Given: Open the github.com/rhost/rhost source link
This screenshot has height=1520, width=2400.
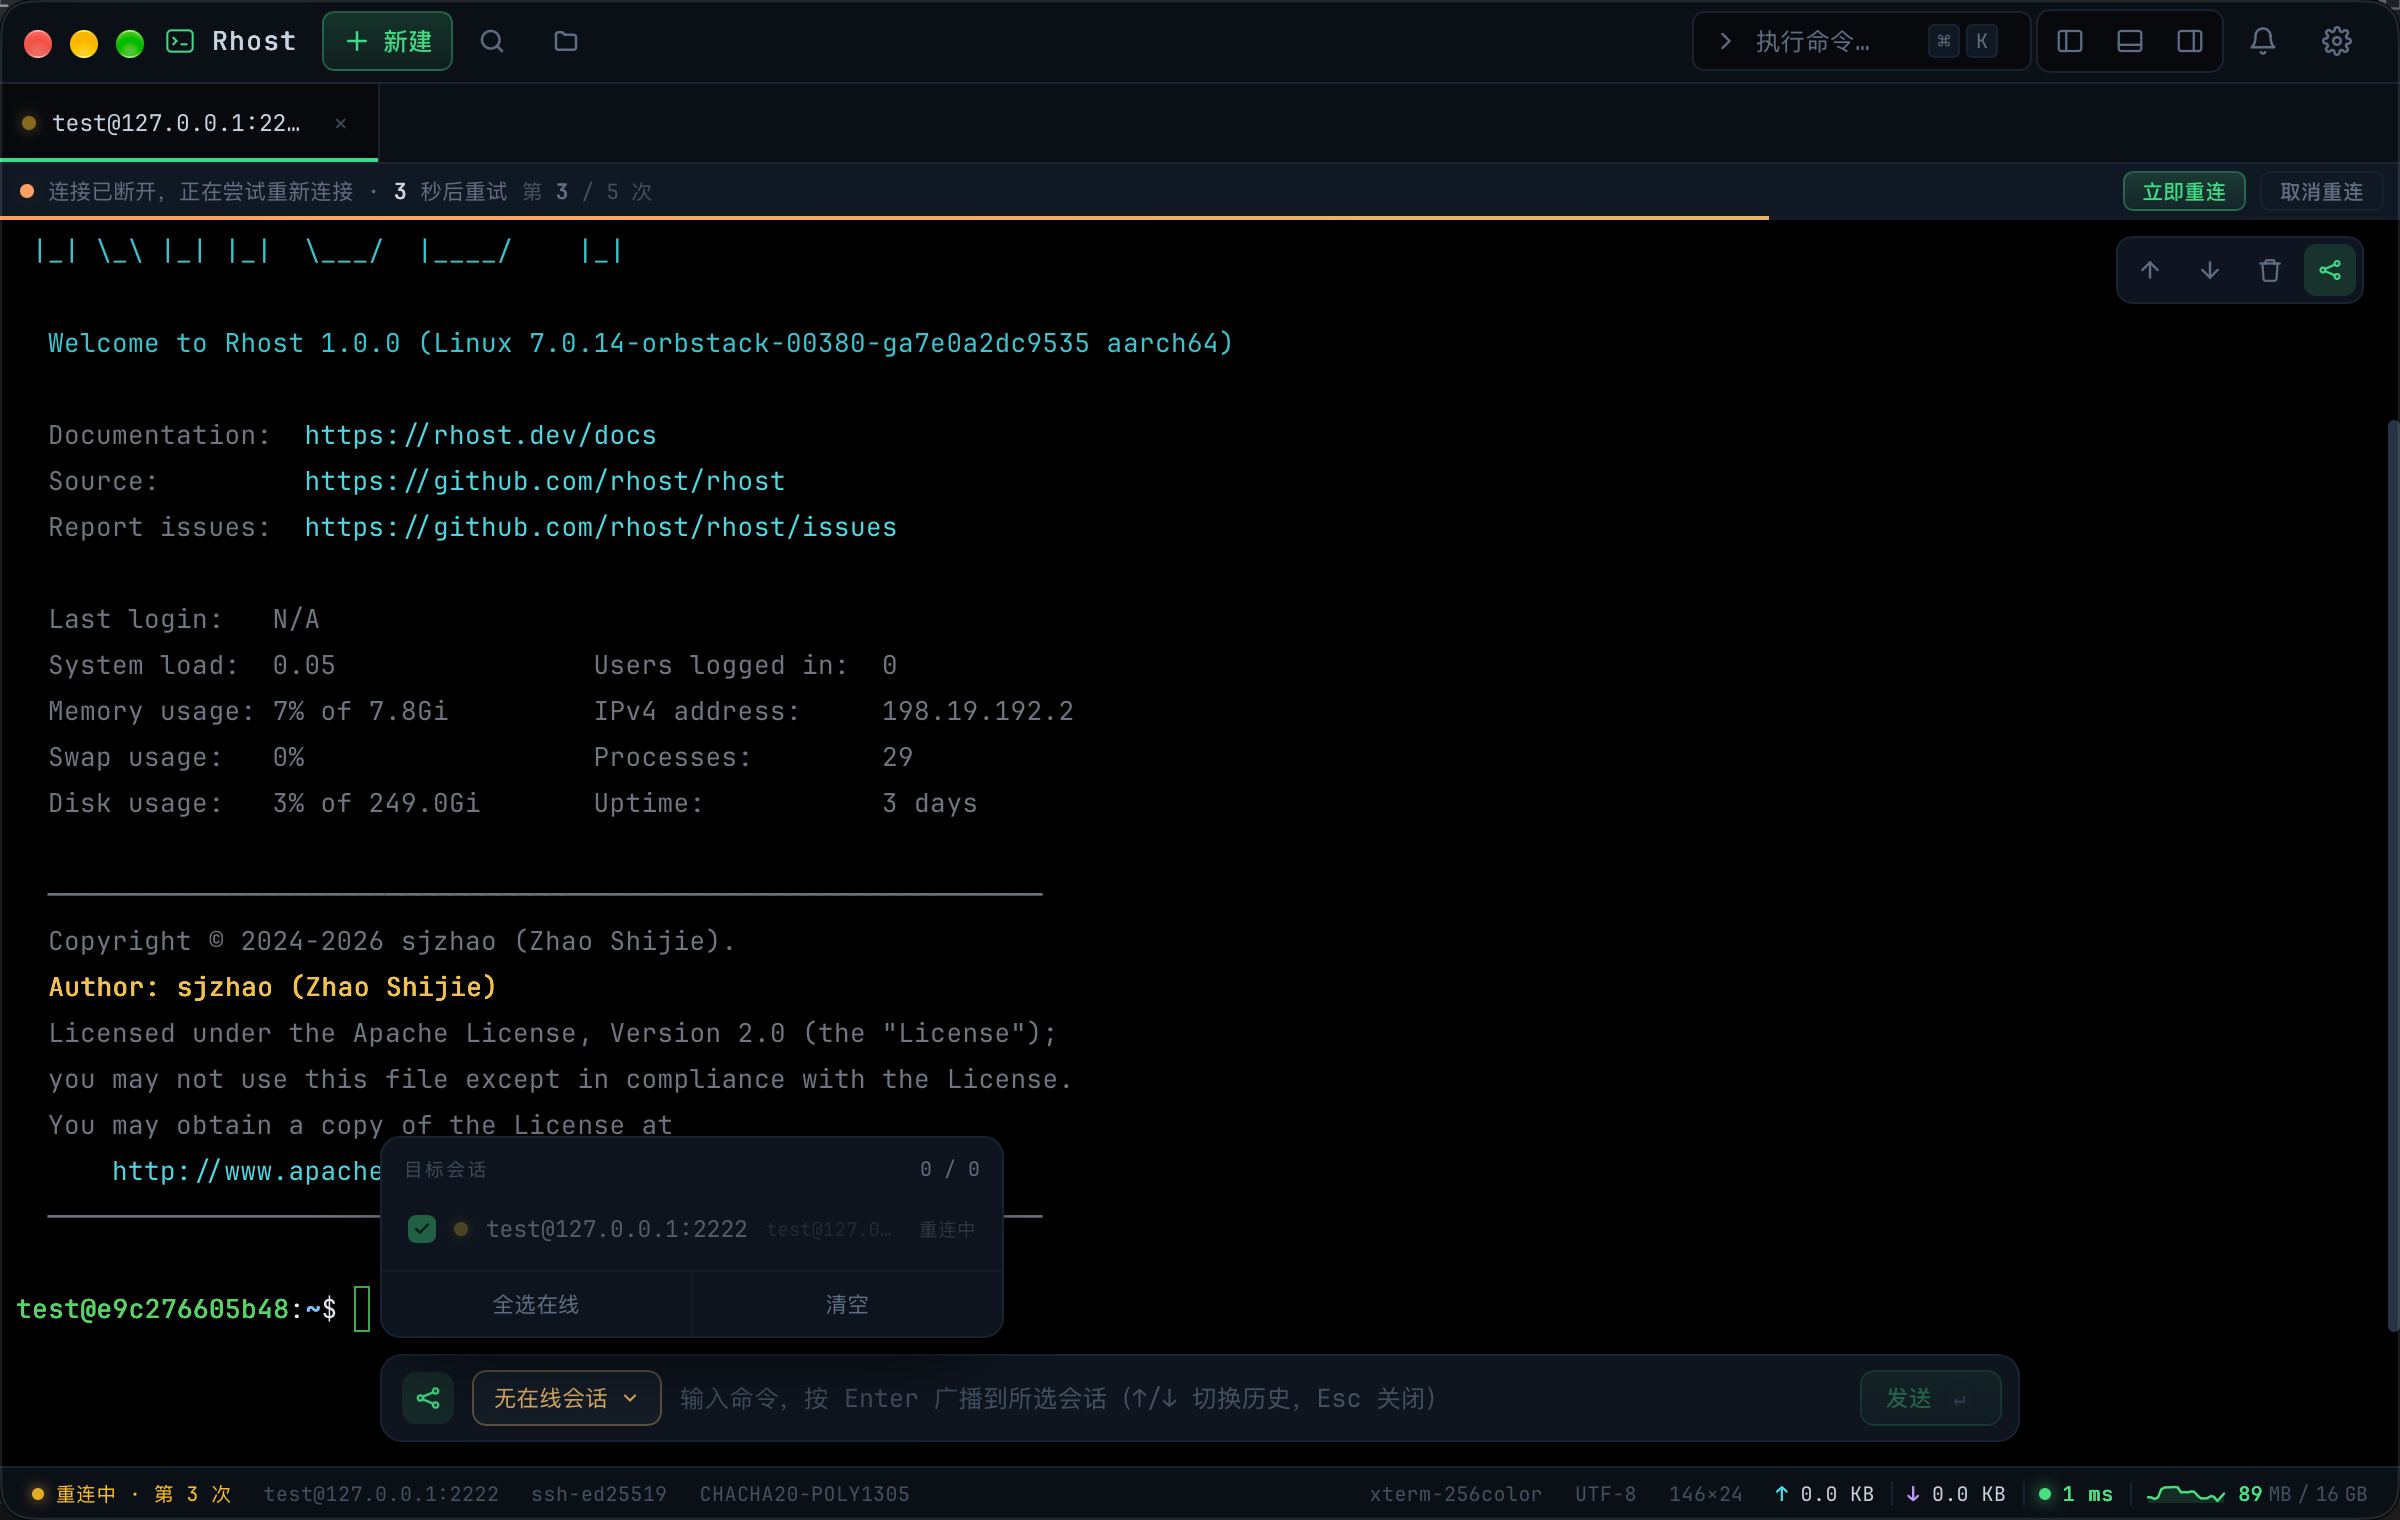Looking at the screenshot, I should (x=545, y=481).
